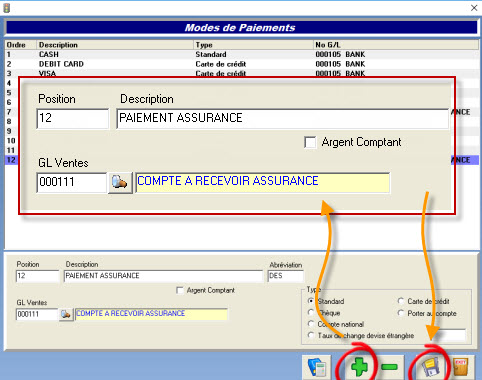Click the green plus add button
The width and height of the screenshot is (482, 380).
(x=360, y=367)
